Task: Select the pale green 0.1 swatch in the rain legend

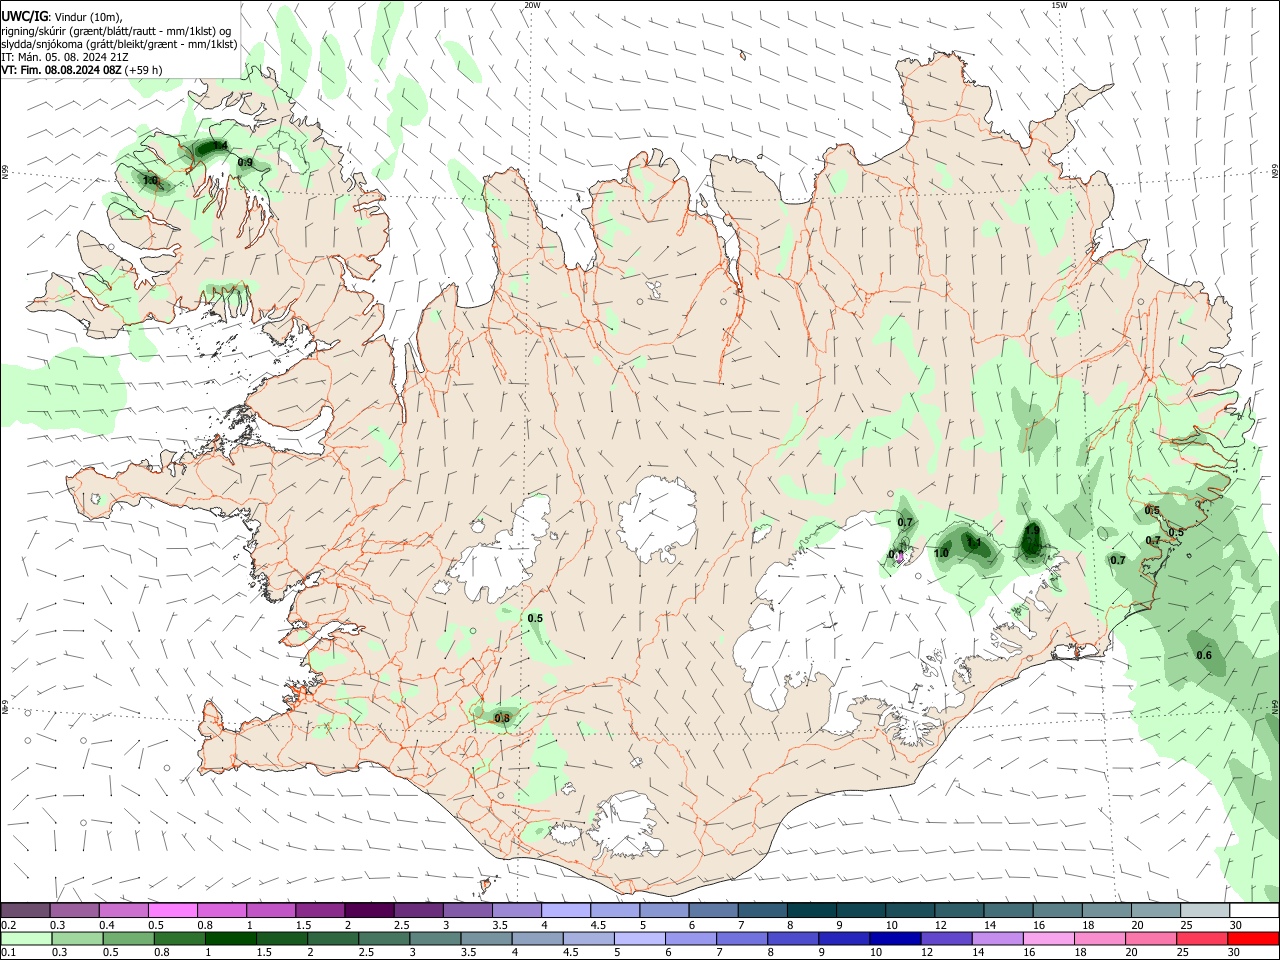Action: (x=27, y=938)
